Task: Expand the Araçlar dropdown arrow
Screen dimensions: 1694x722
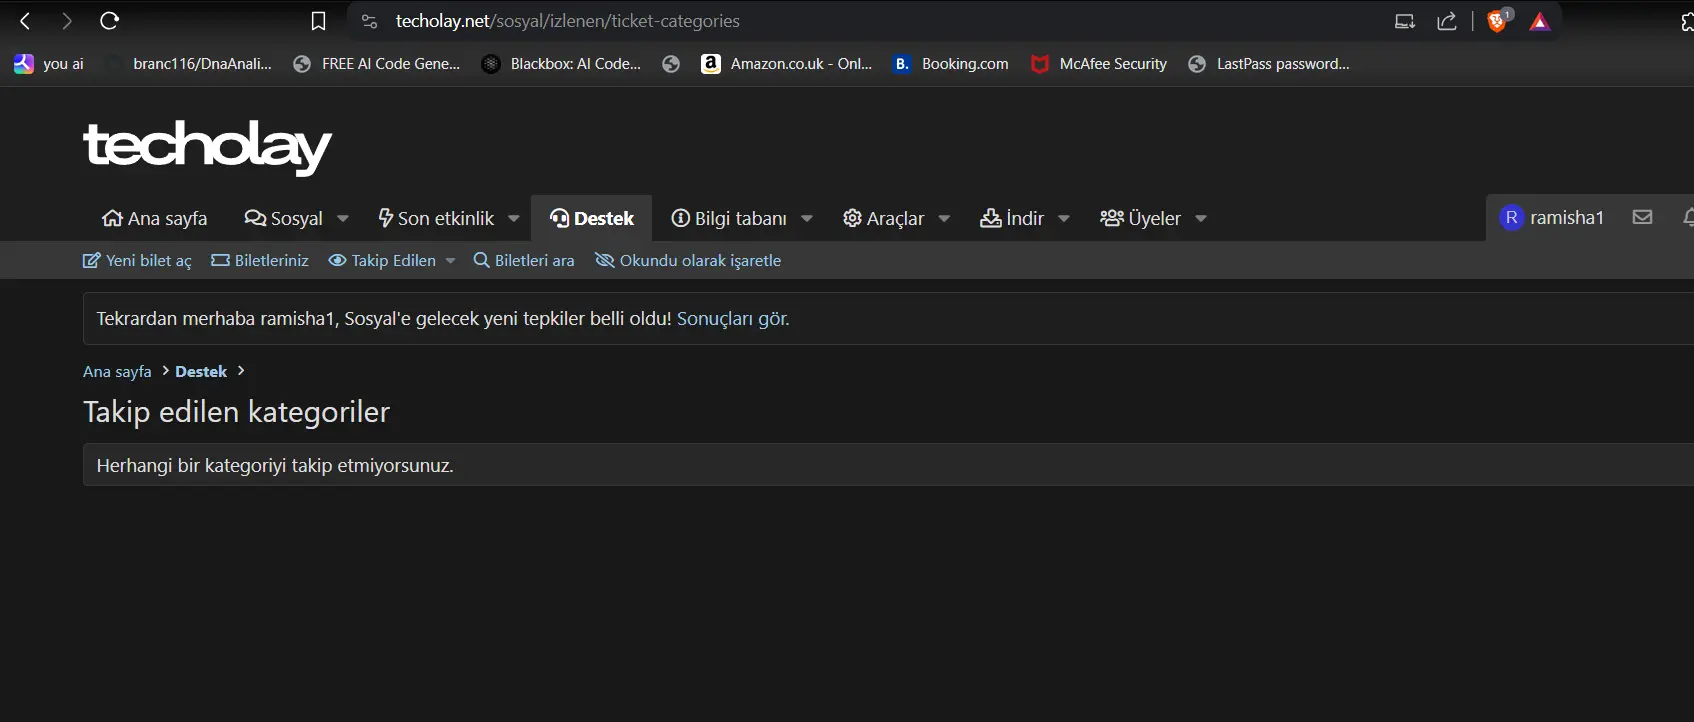Action: tap(944, 218)
